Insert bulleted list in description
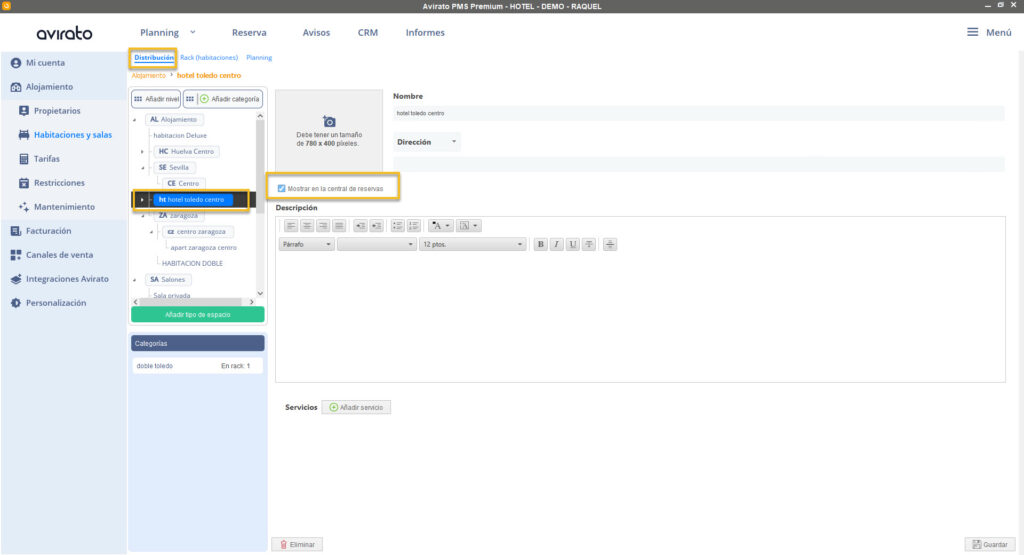 (x=397, y=226)
